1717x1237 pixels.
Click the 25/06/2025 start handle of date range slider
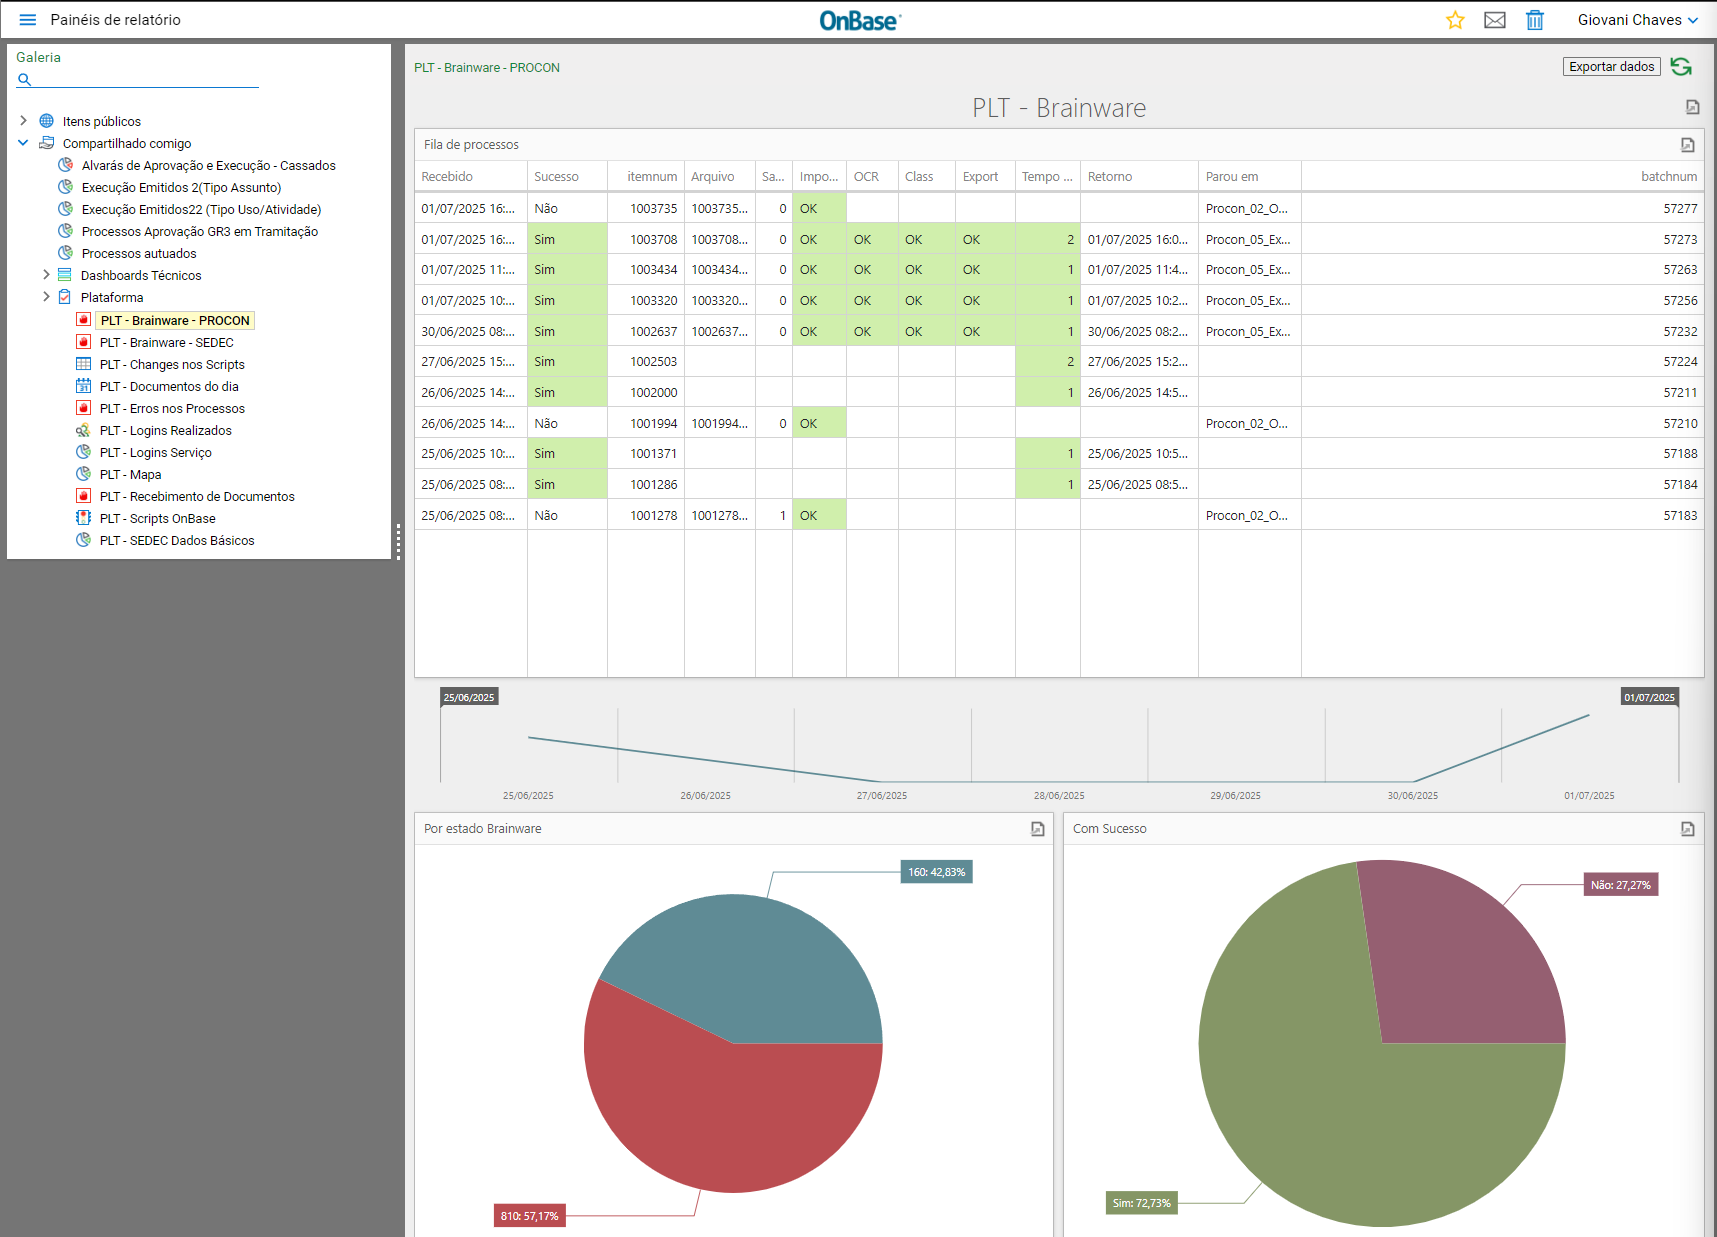[x=469, y=697]
